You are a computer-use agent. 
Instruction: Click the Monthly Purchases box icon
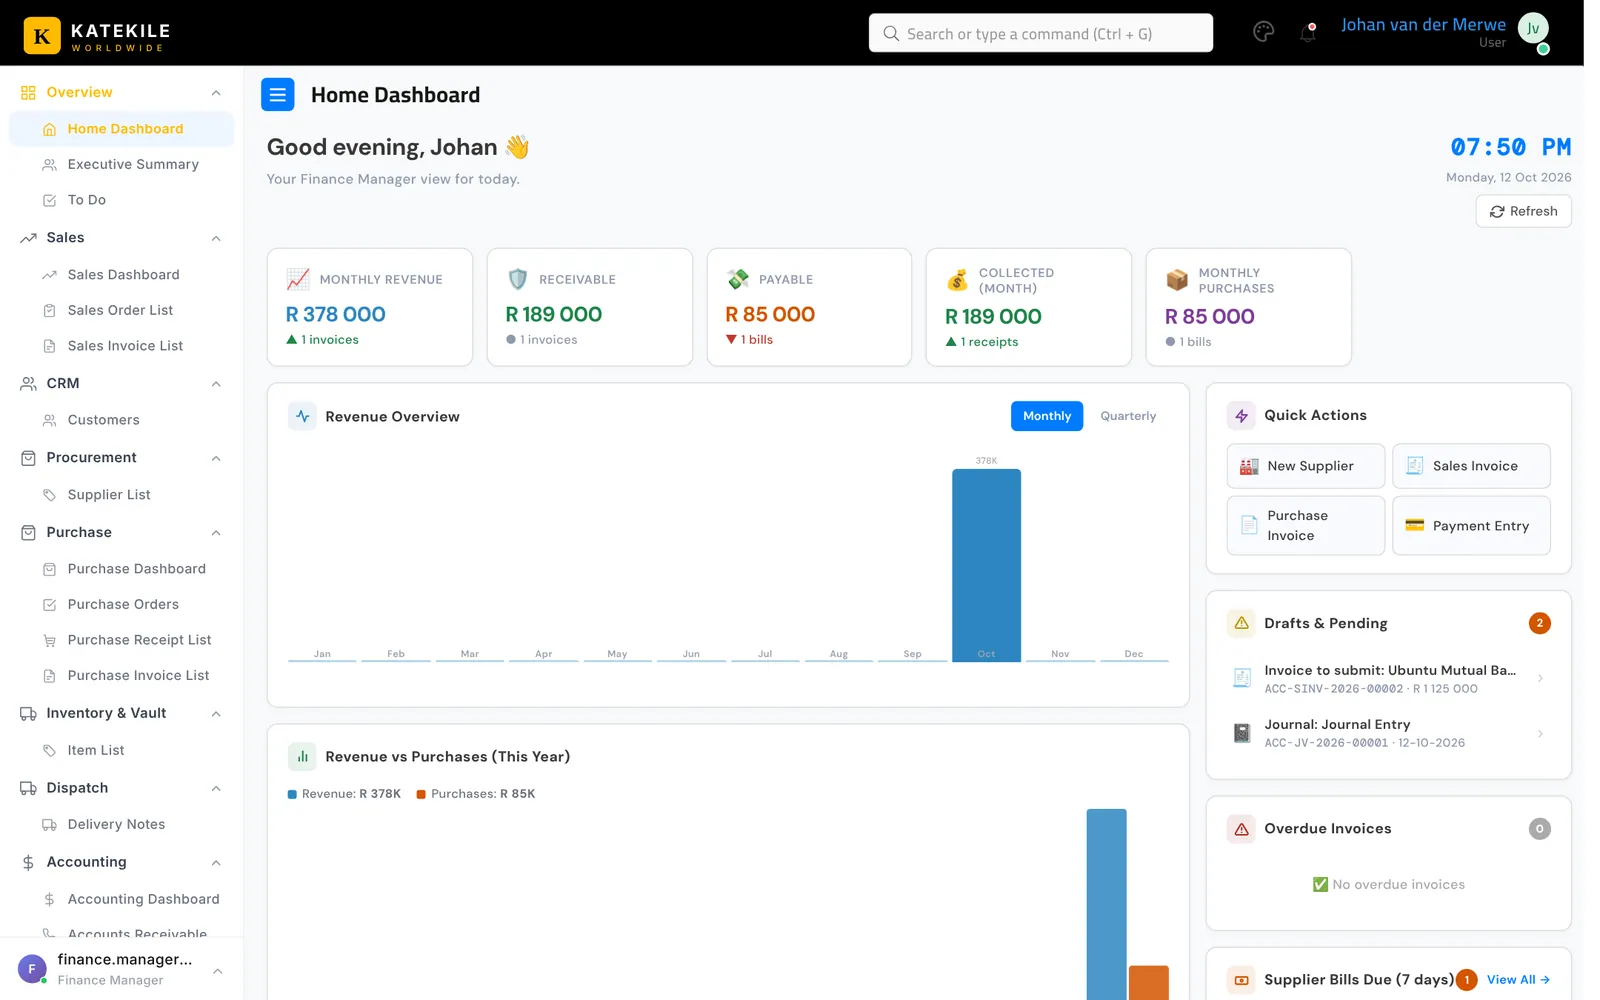(1177, 280)
